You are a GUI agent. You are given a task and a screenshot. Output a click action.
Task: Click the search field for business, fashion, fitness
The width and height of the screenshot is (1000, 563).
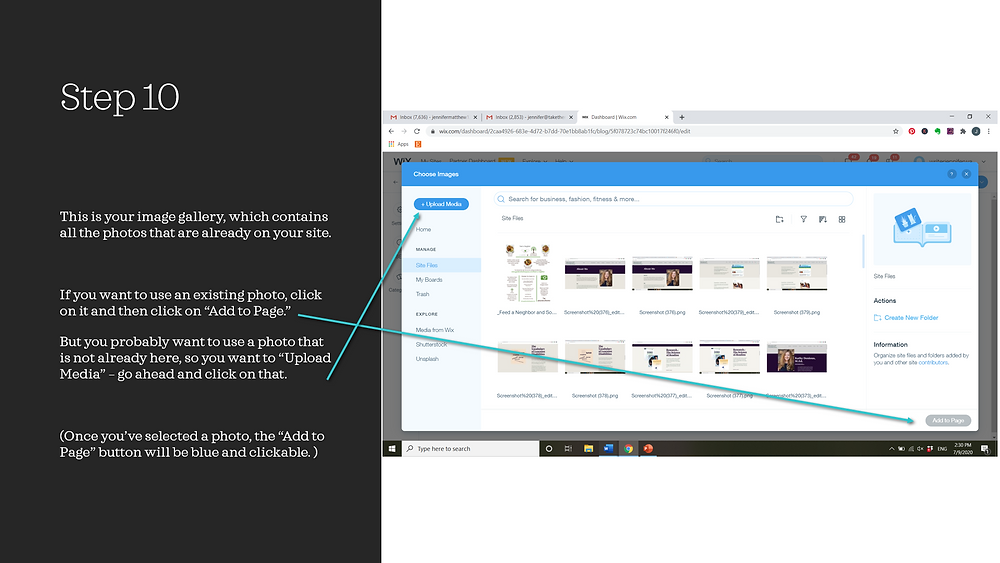click(673, 199)
